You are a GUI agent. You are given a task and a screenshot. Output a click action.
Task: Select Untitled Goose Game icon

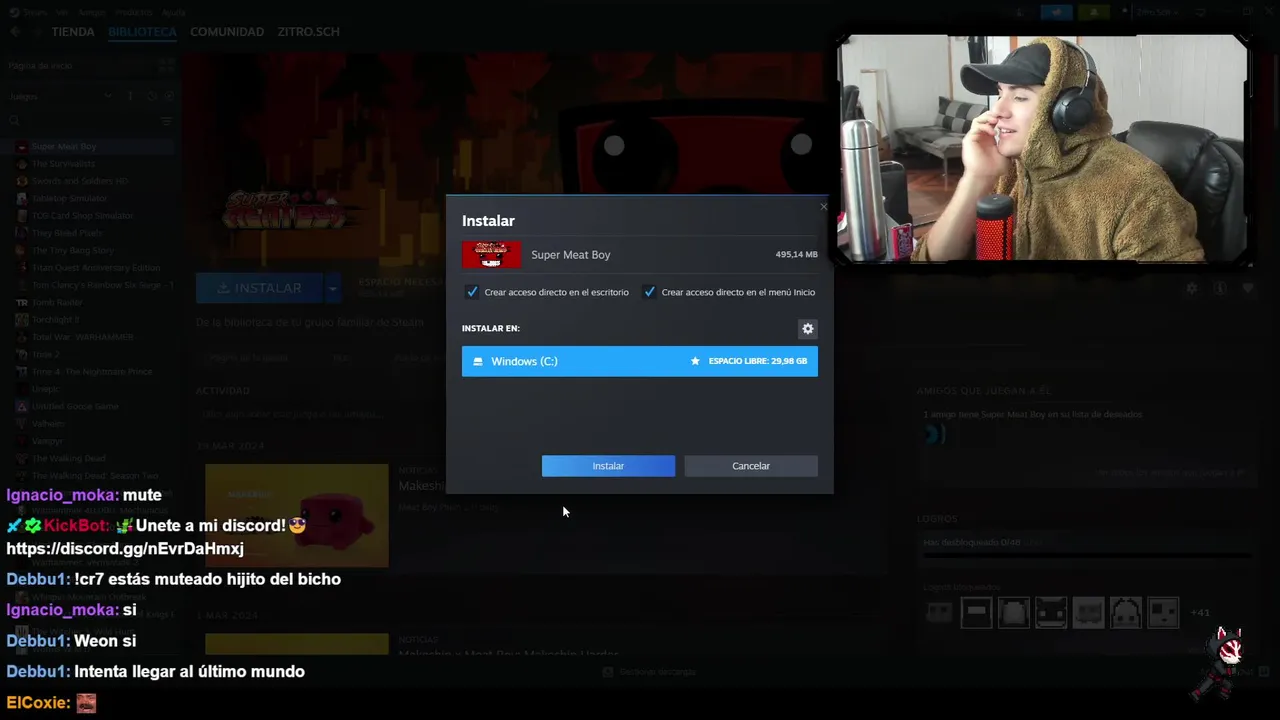[x=22, y=406]
